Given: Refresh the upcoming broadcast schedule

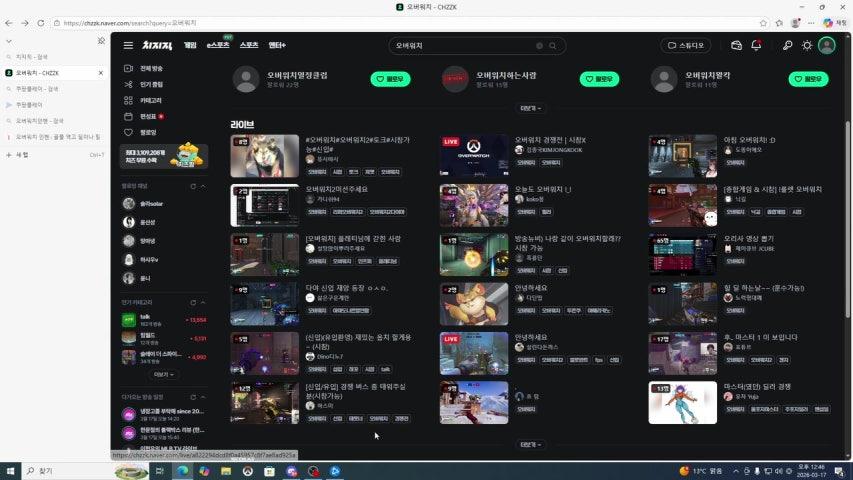Looking at the screenshot, I should pos(193,397).
